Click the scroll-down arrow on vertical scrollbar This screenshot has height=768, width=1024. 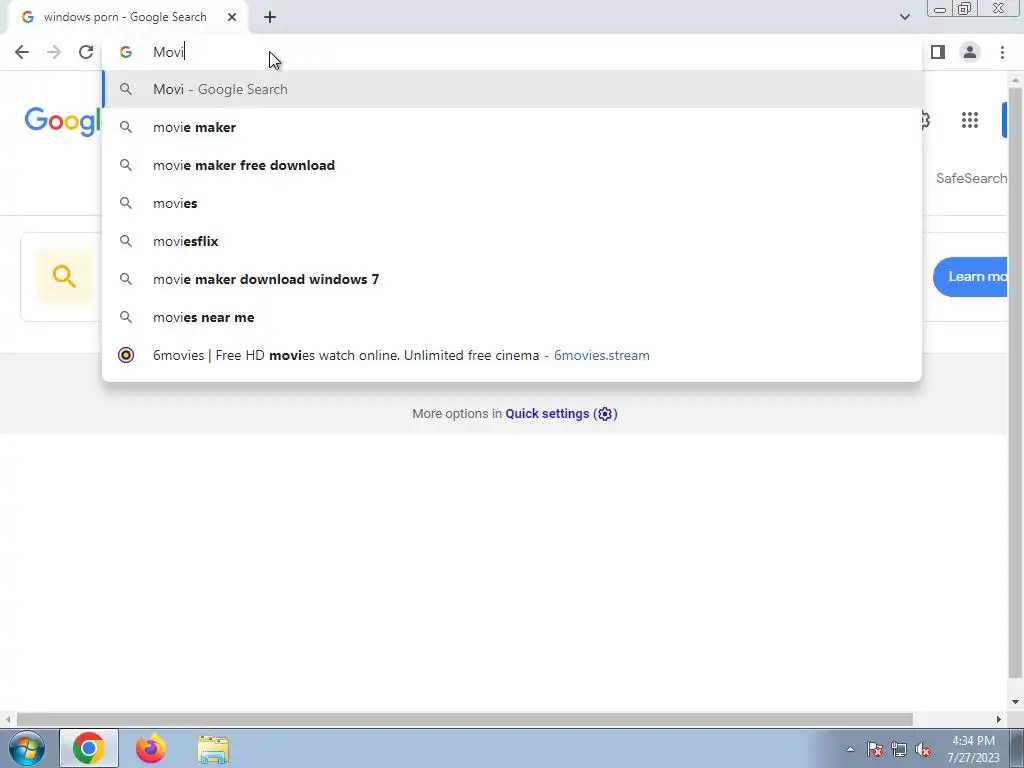[1015, 703]
